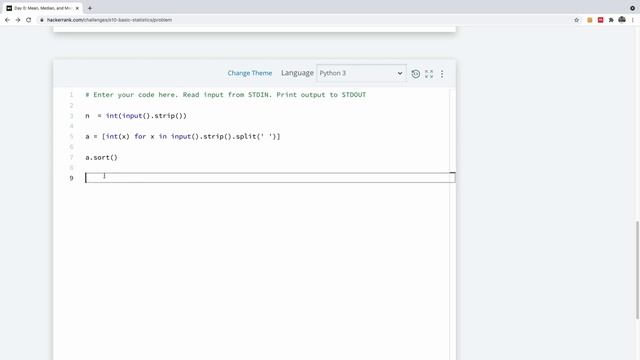Open editor more options menu
The image size is (640, 360).
click(442, 74)
